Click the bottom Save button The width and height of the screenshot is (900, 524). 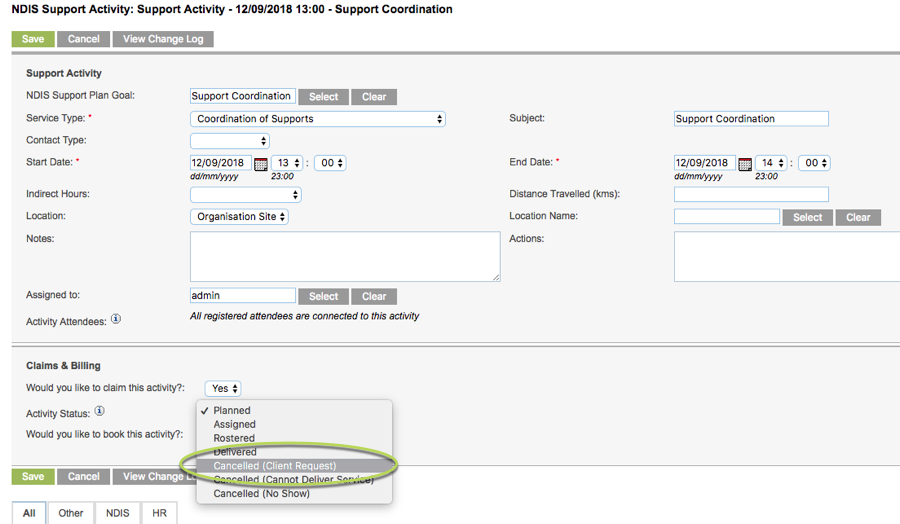click(33, 476)
